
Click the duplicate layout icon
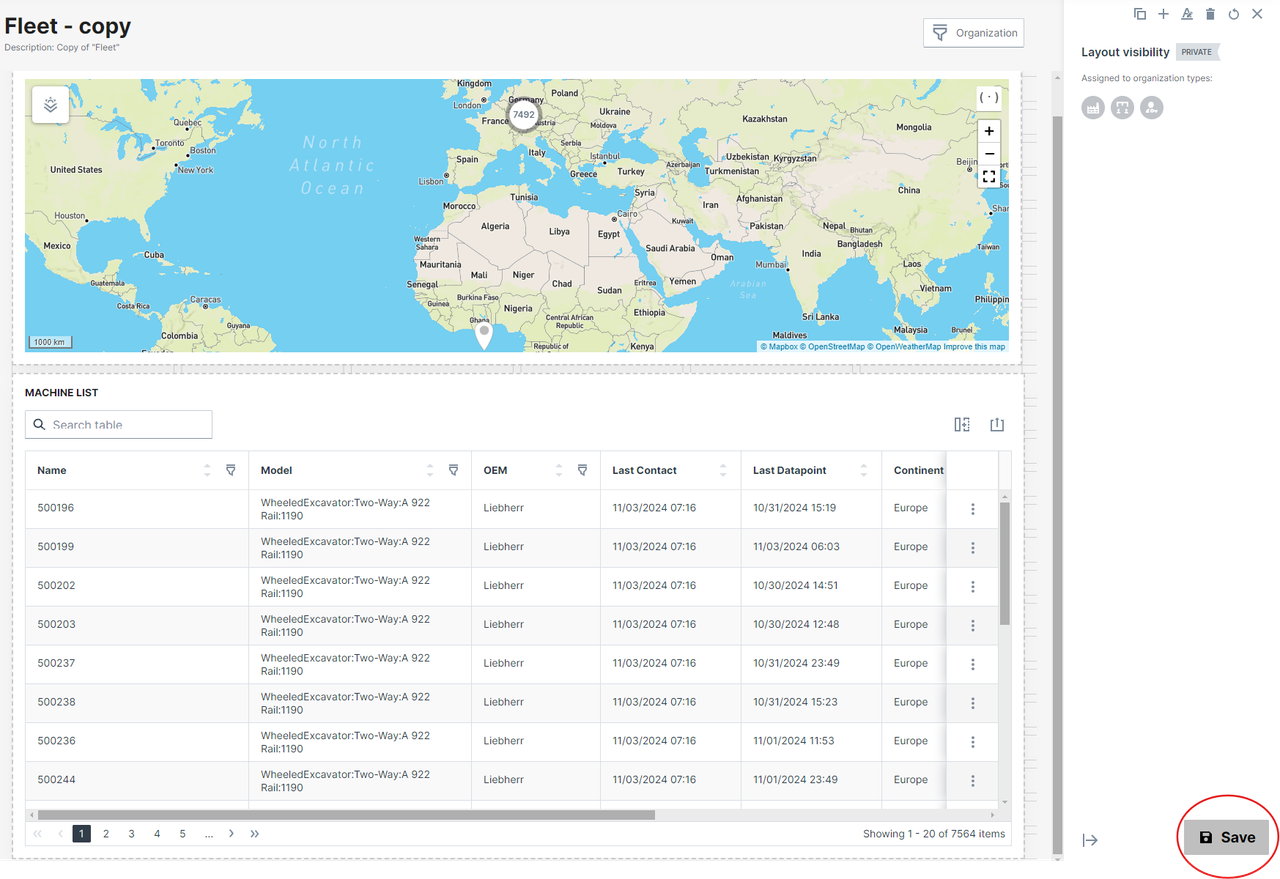pyautogui.click(x=1140, y=14)
